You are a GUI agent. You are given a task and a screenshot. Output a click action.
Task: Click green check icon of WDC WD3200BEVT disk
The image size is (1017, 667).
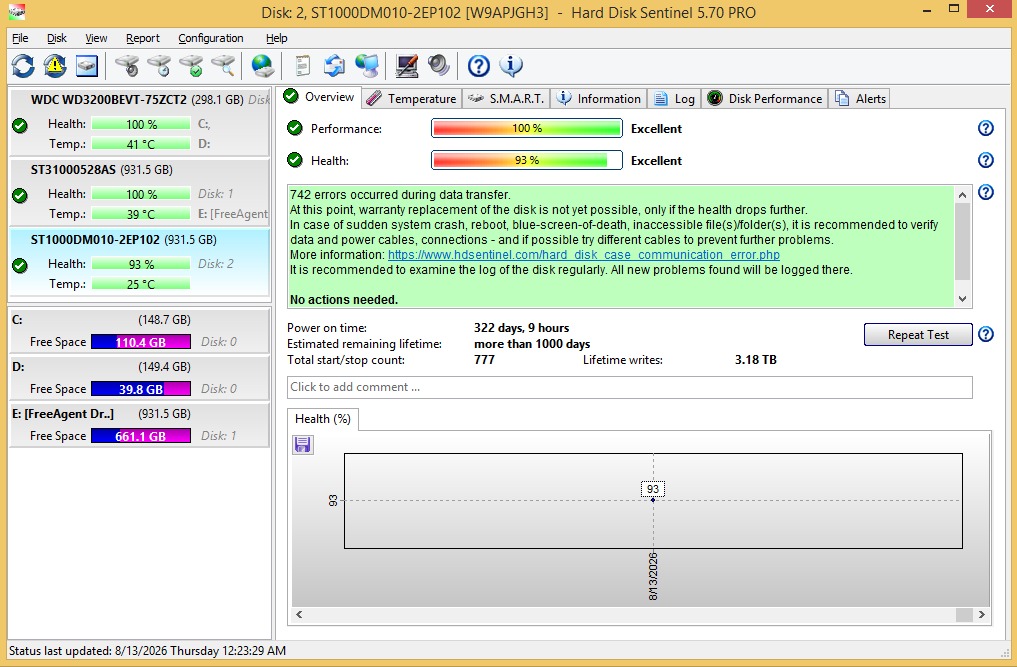[x=20, y=126]
